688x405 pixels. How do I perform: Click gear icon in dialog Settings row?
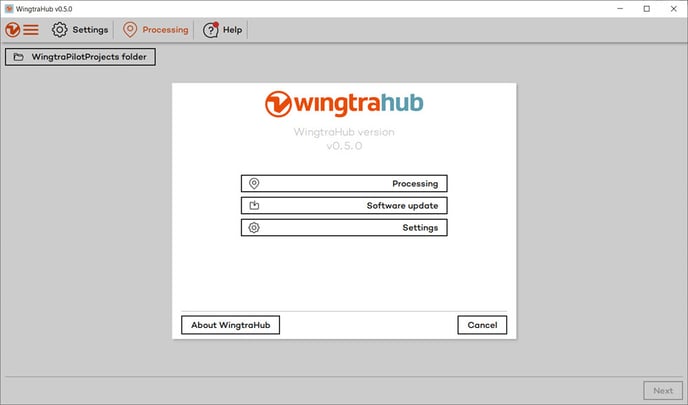254,228
